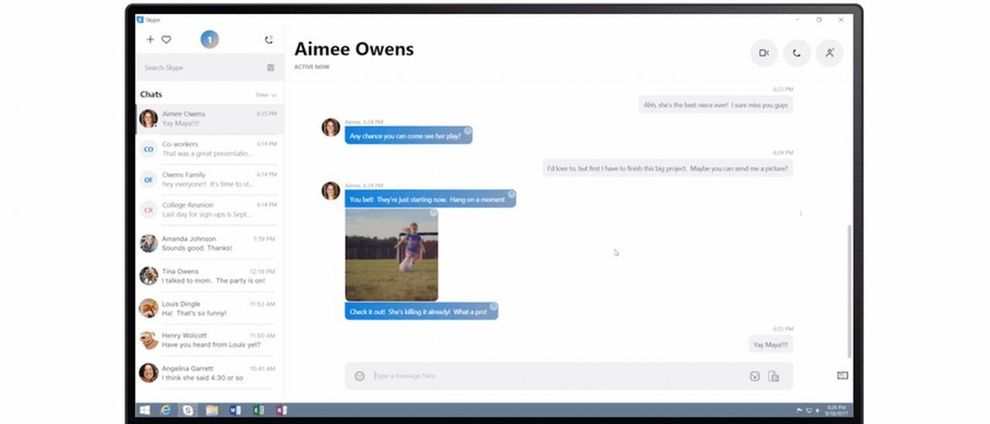Open the dial pad icon beside search
The width and height of the screenshot is (990, 424).
(x=270, y=68)
